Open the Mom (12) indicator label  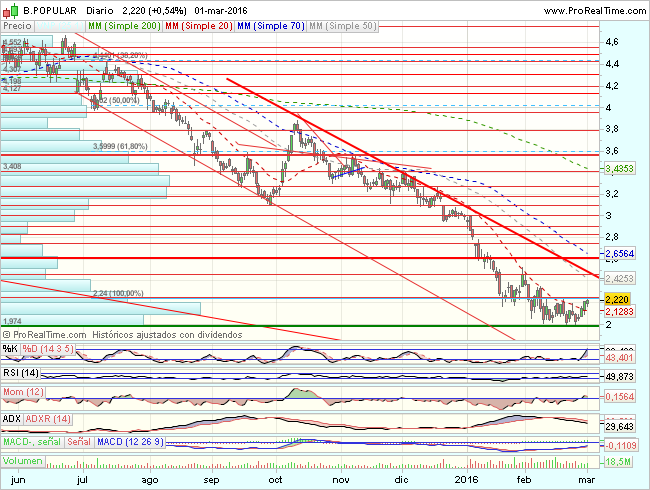tap(23, 392)
